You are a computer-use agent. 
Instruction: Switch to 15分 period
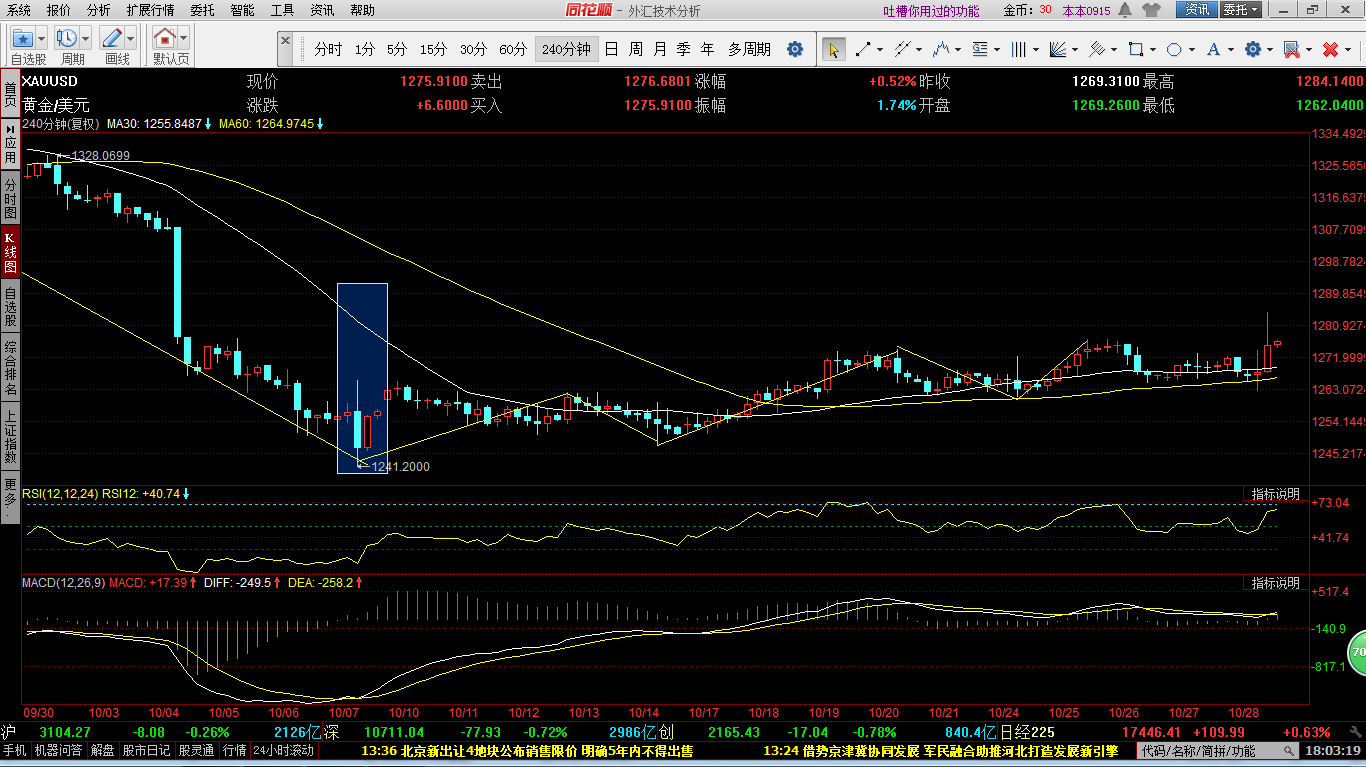433,49
